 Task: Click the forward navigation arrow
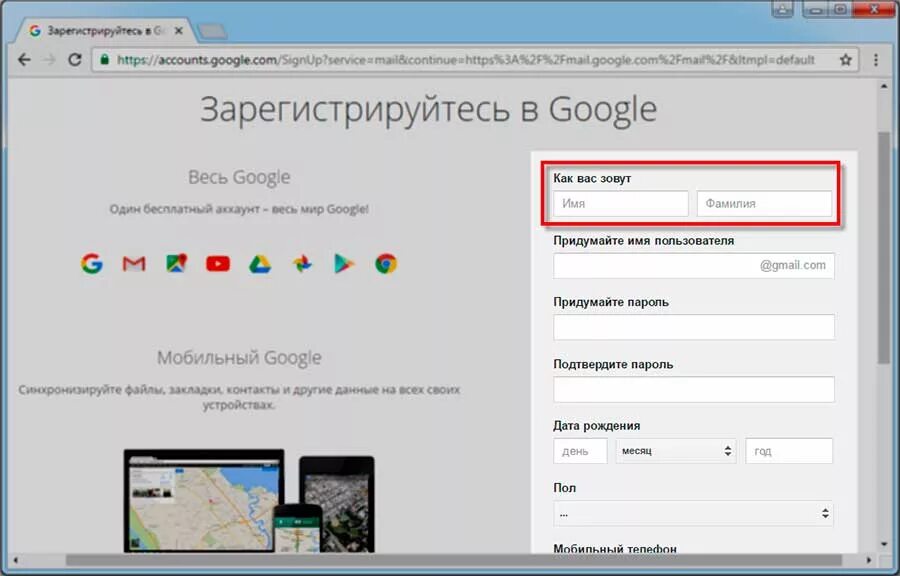pyautogui.click(x=50, y=60)
